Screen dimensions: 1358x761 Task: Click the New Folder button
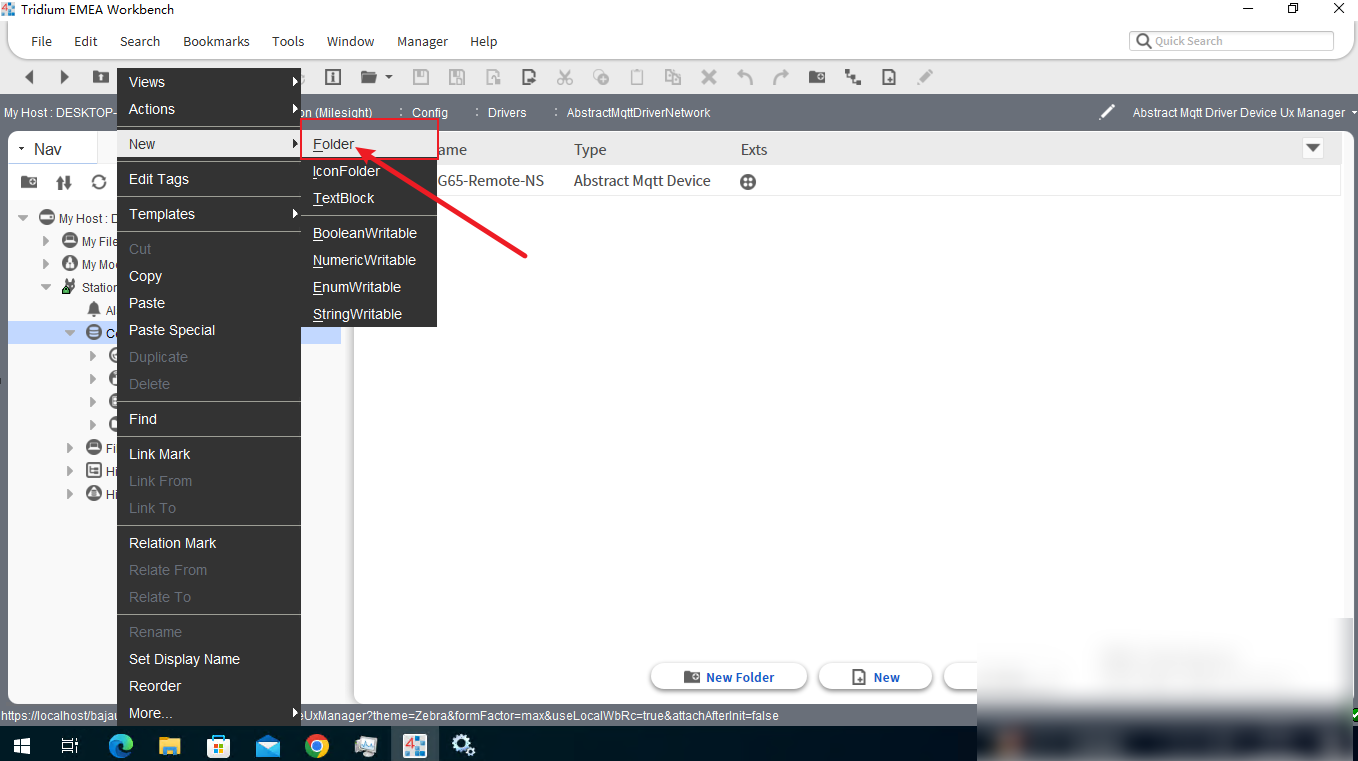[x=729, y=677]
